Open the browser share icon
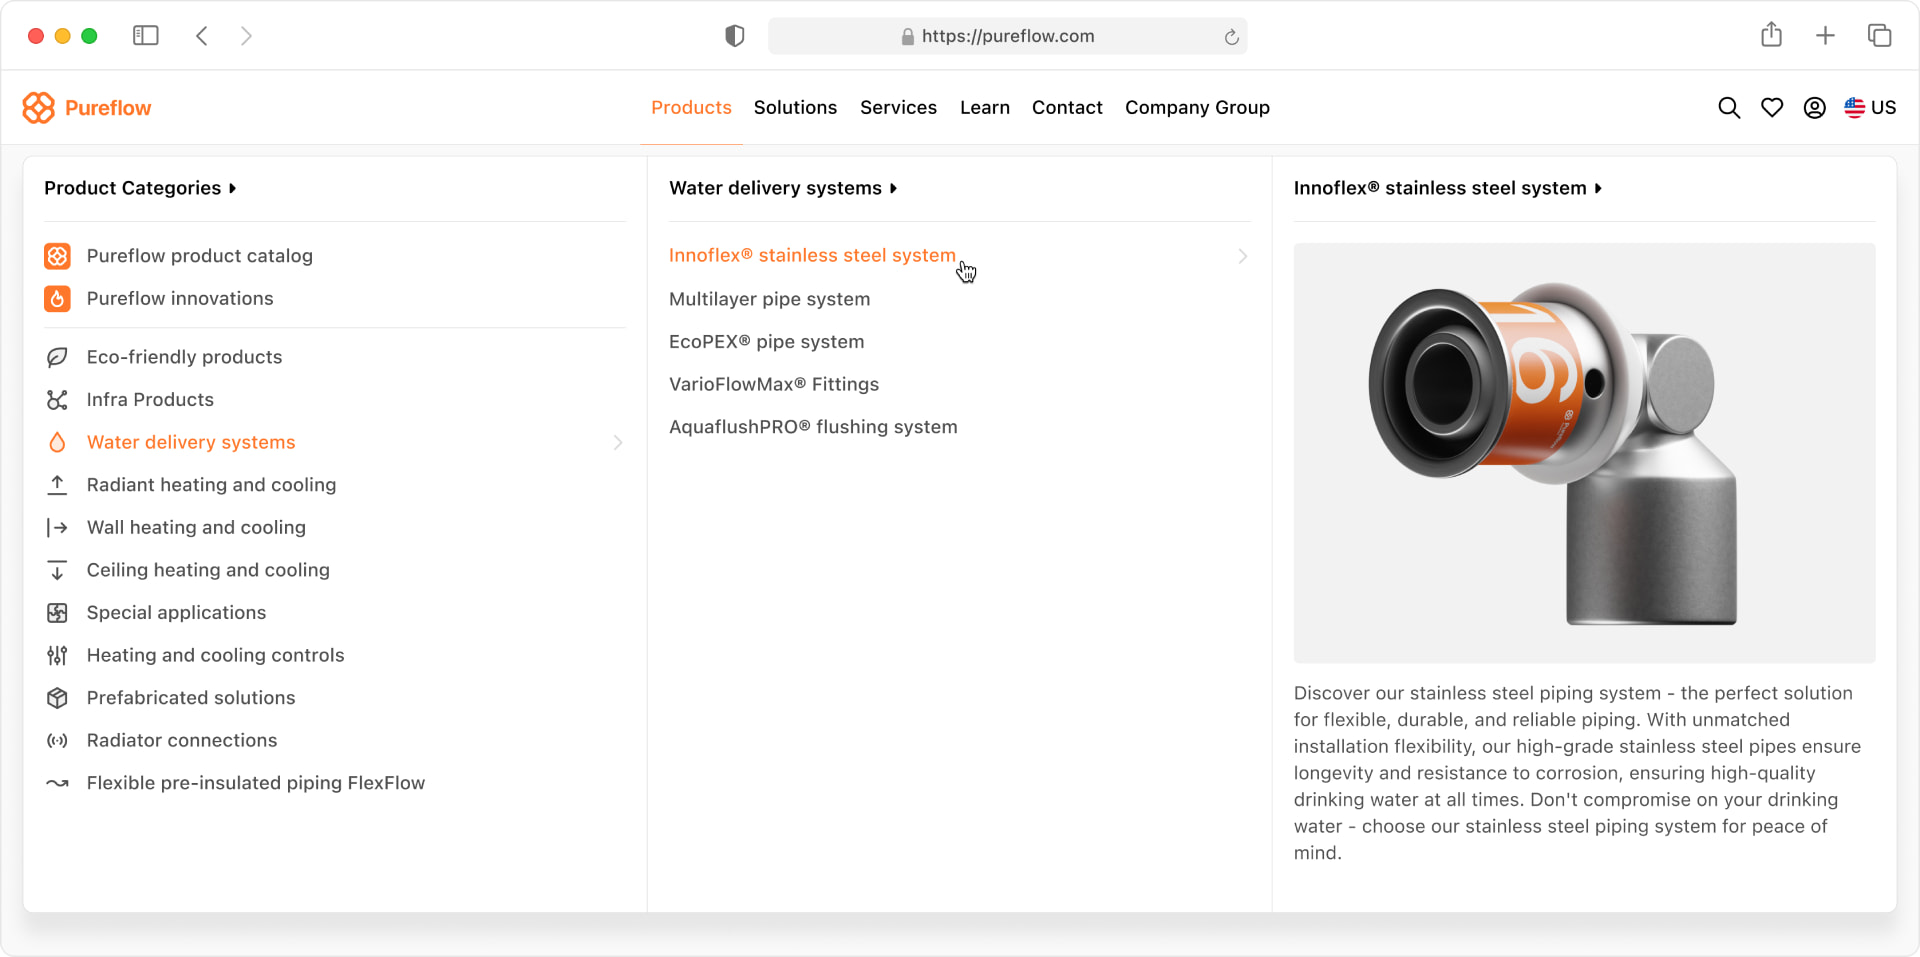This screenshot has width=1920, height=957. 1772,35
